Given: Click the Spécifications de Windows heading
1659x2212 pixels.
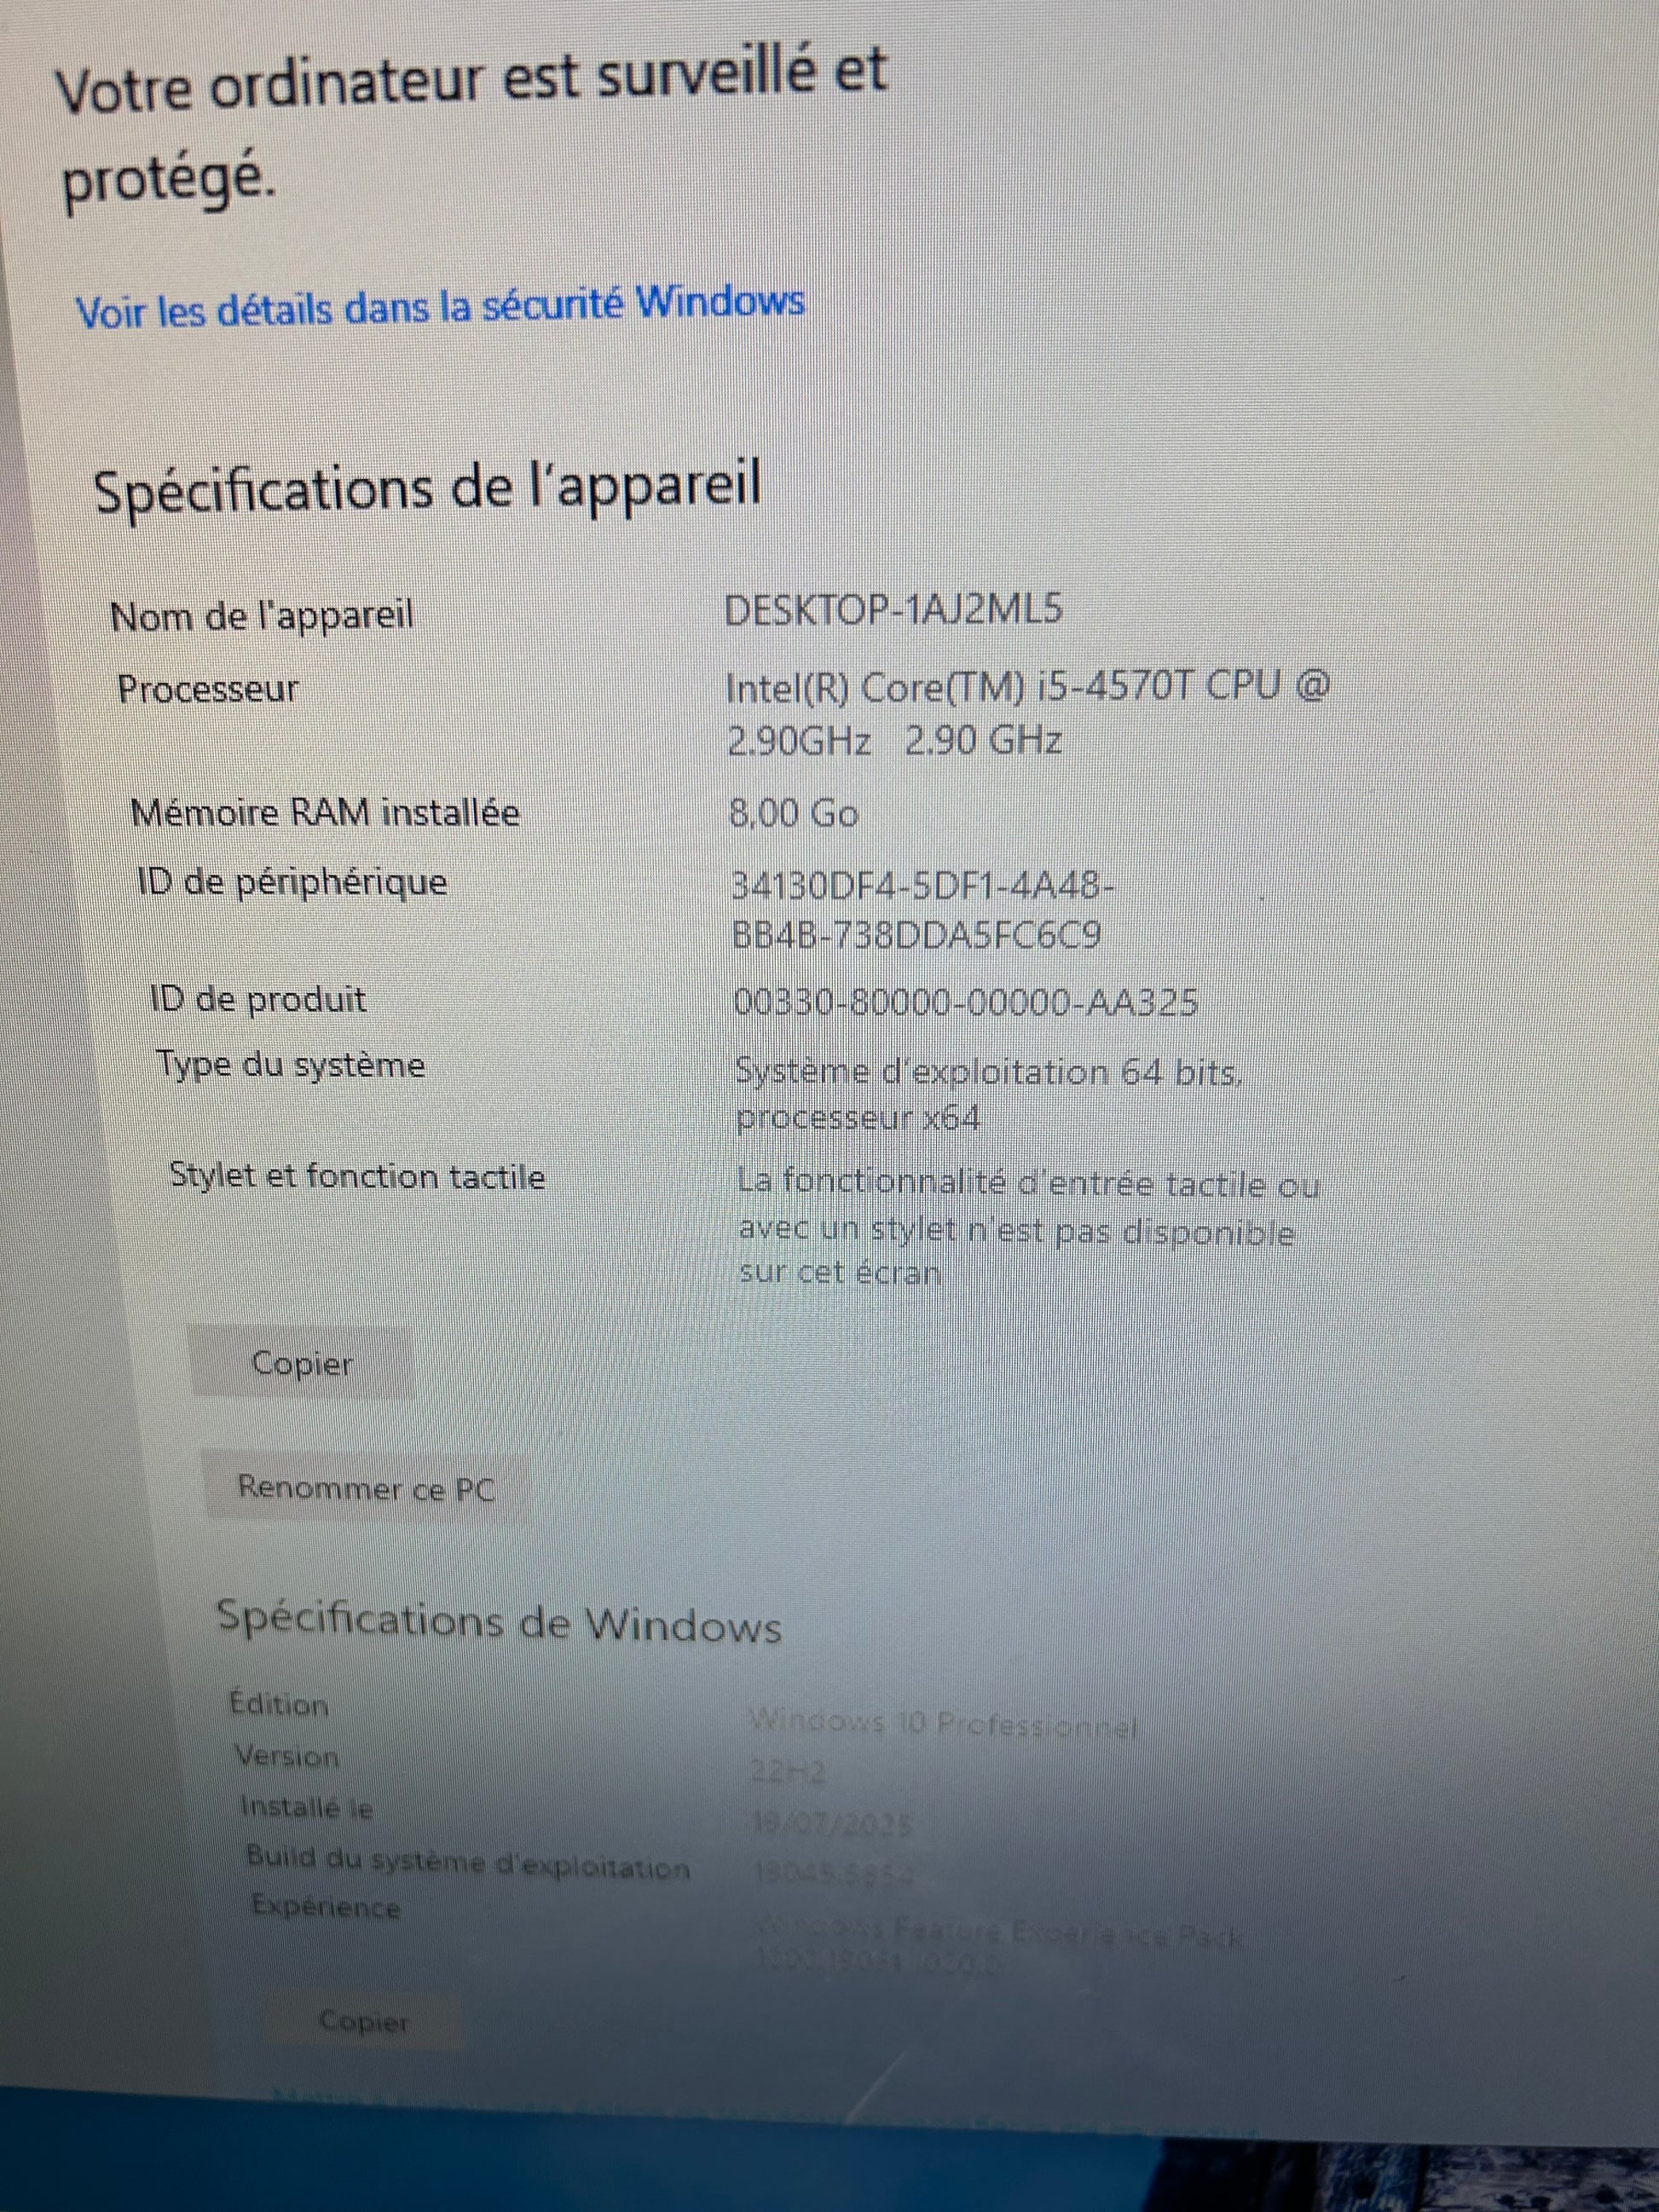Looking at the screenshot, I should [x=499, y=1622].
